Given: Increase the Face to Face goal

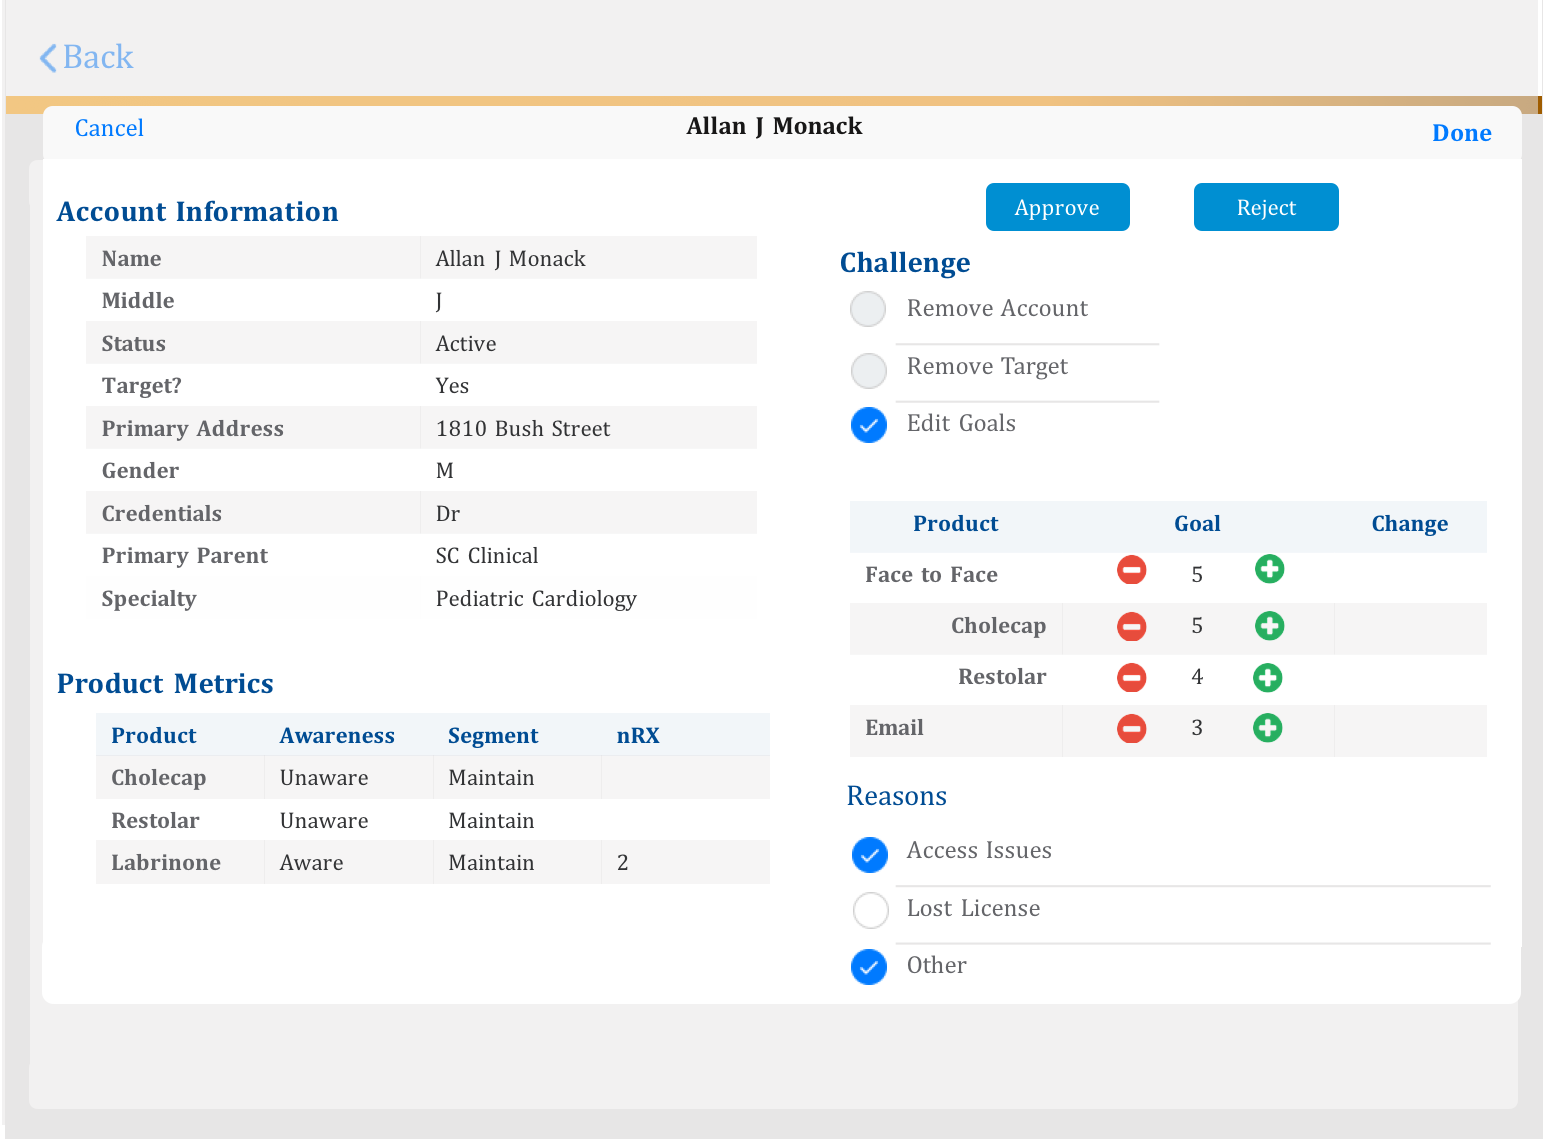Looking at the screenshot, I should click(1269, 570).
